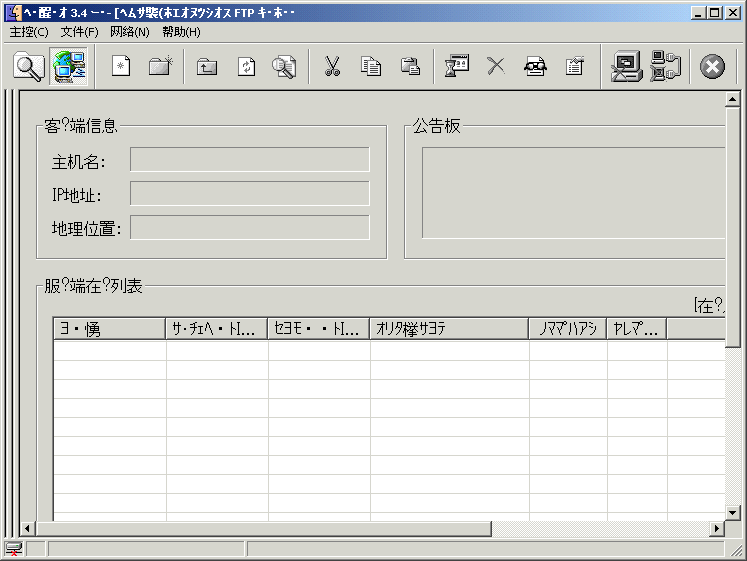747x561 pixels.
Task: Click the paste clipboard icon
Action: (410, 67)
